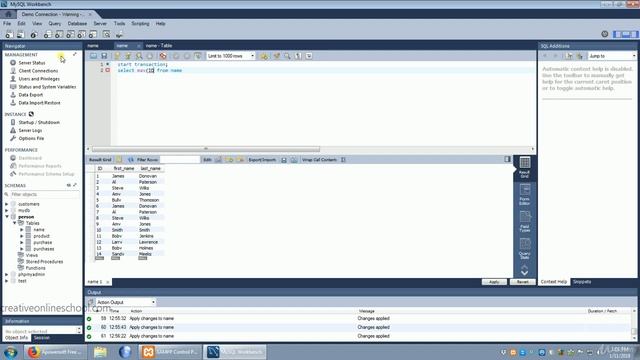Open the Edit menu
The image size is (640, 360).
[21, 24]
